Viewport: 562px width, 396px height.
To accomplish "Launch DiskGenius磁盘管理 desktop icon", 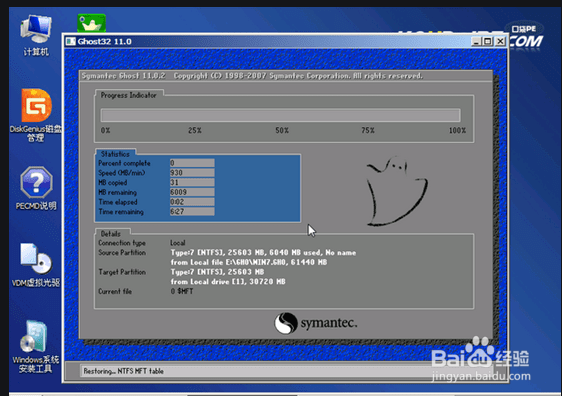I will (36, 115).
